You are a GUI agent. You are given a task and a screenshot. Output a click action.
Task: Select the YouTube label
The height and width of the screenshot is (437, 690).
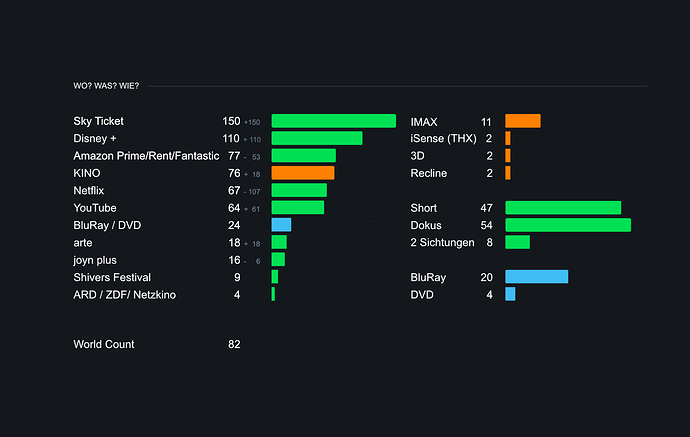(95, 208)
